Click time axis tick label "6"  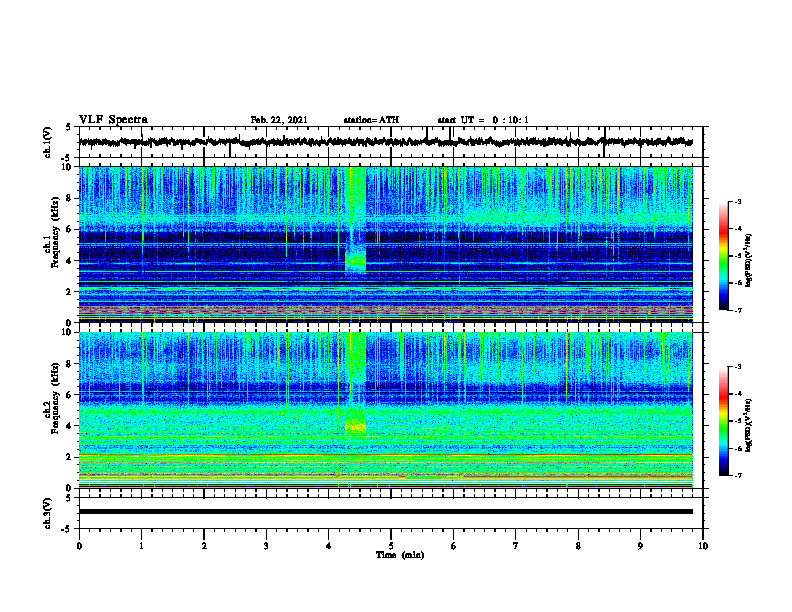pyautogui.click(x=454, y=546)
